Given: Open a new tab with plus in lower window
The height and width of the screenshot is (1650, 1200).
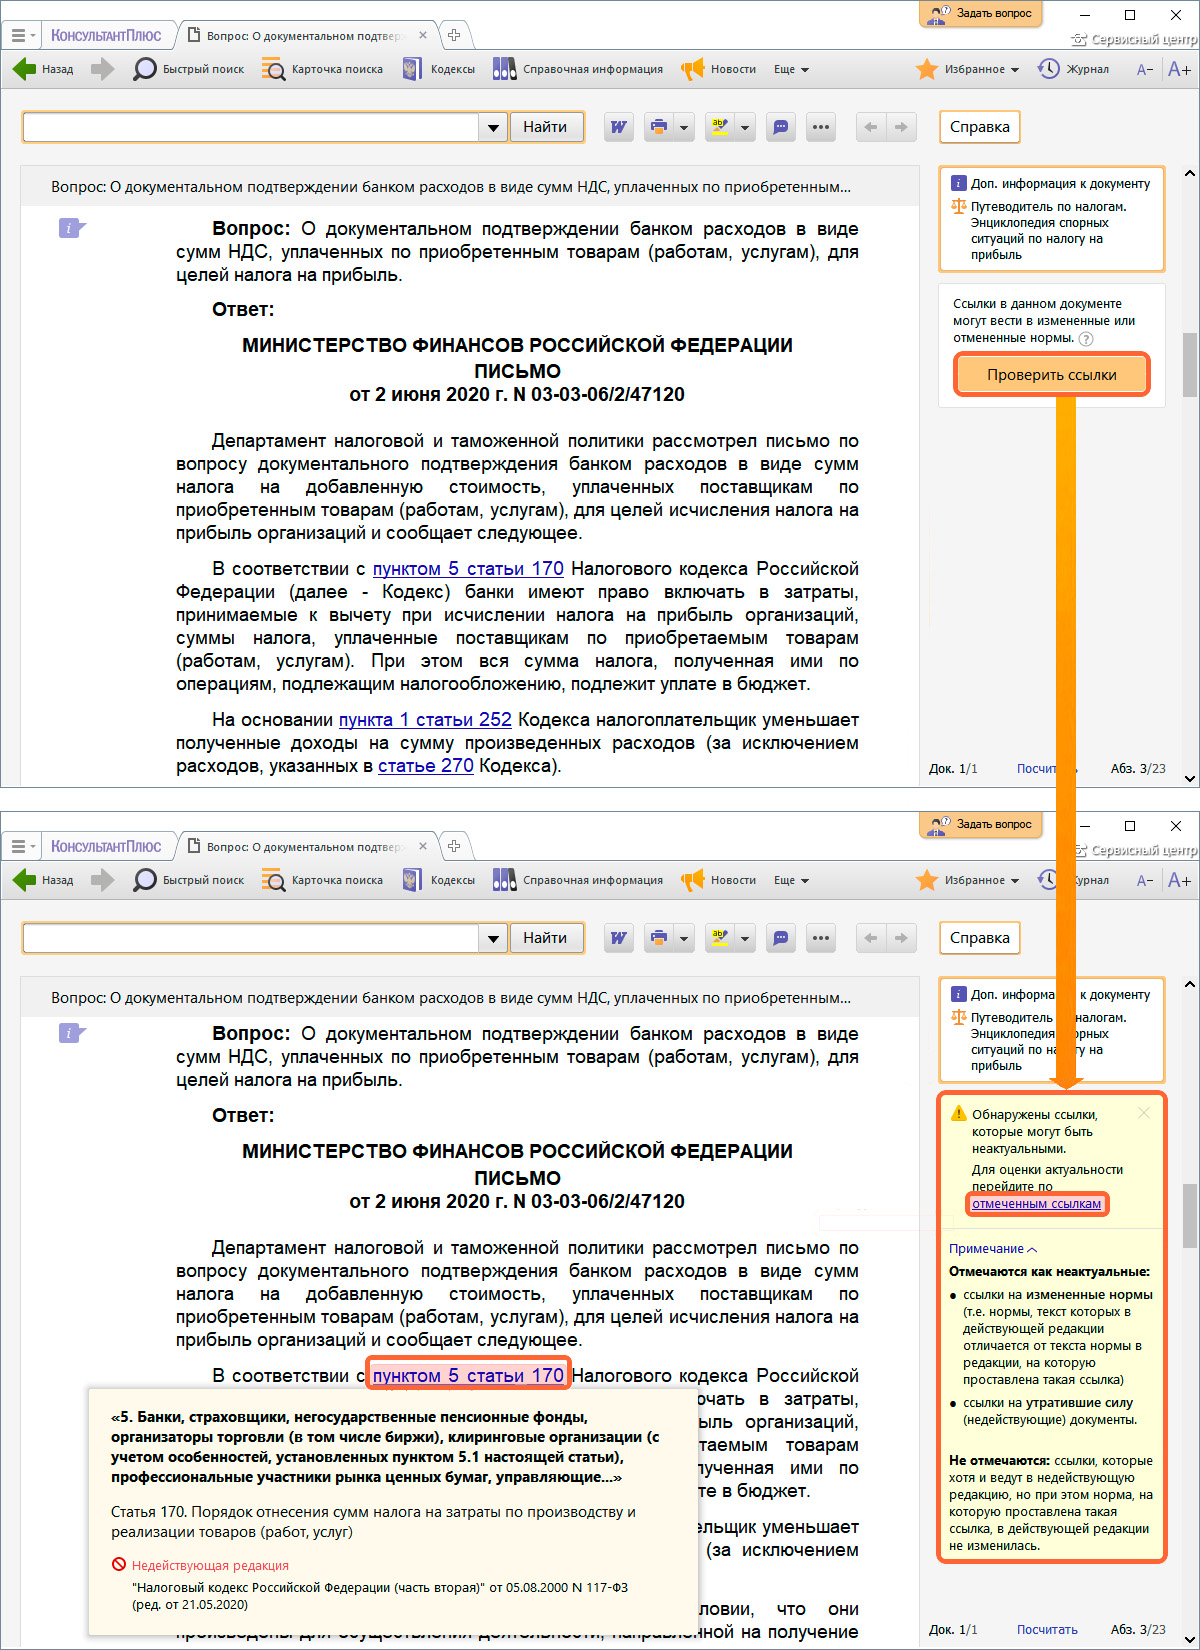Looking at the screenshot, I should (454, 846).
